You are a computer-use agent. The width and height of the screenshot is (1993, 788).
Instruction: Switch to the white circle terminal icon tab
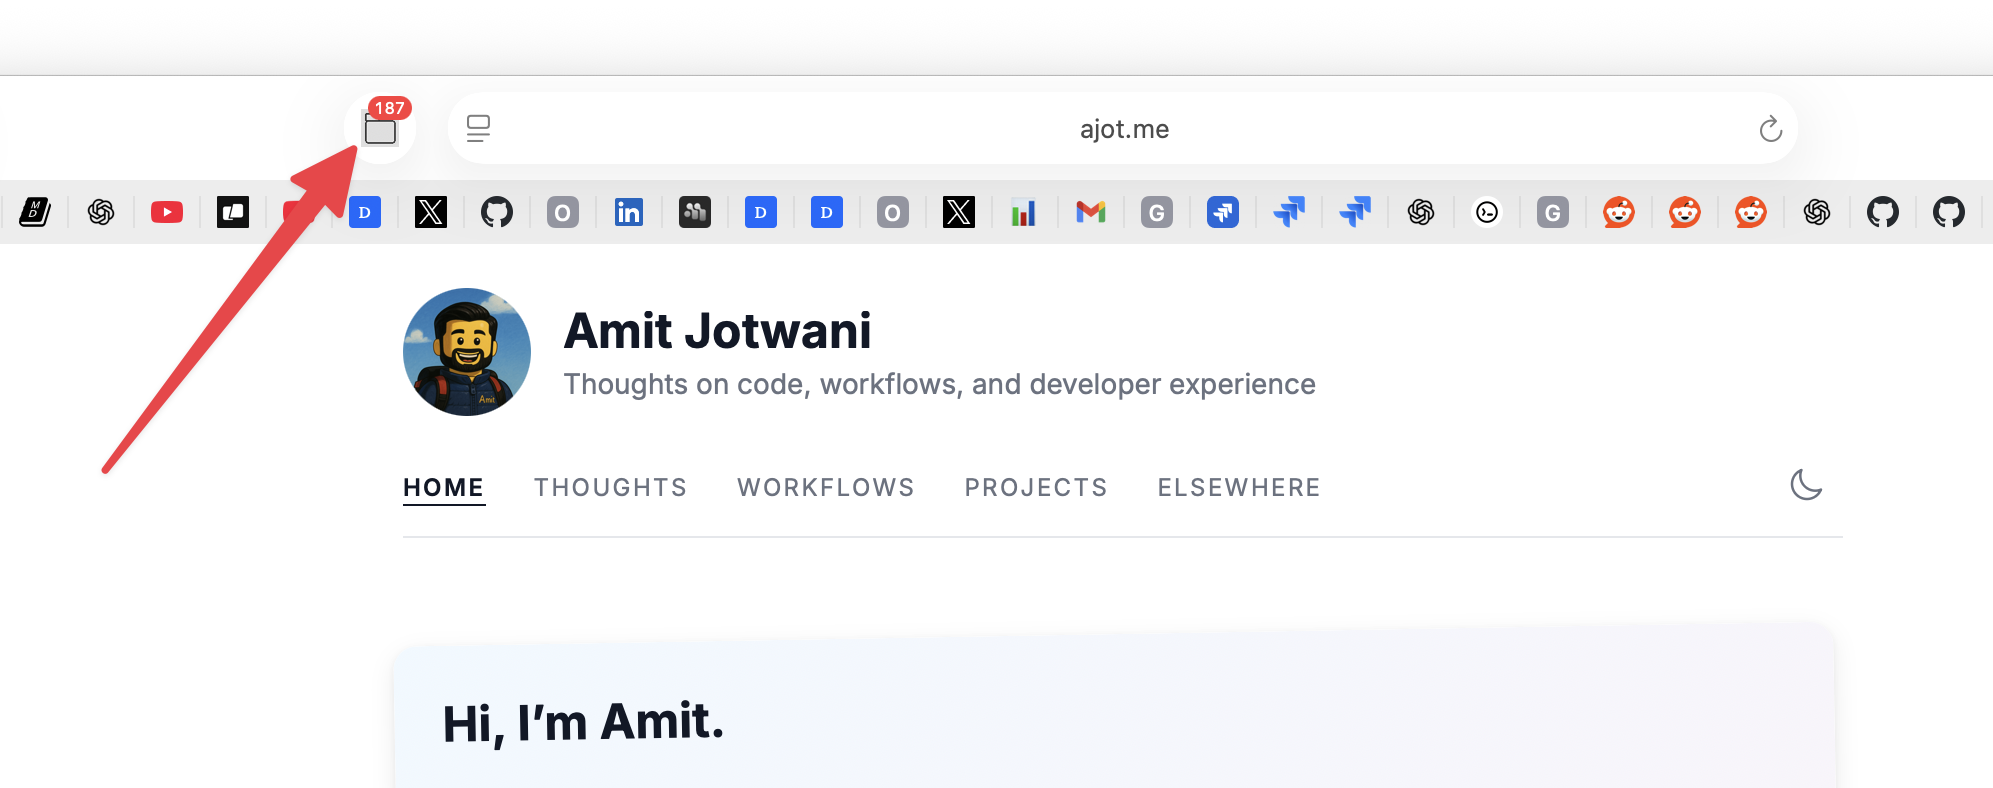pyautogui.click(x=1487, y=212)
